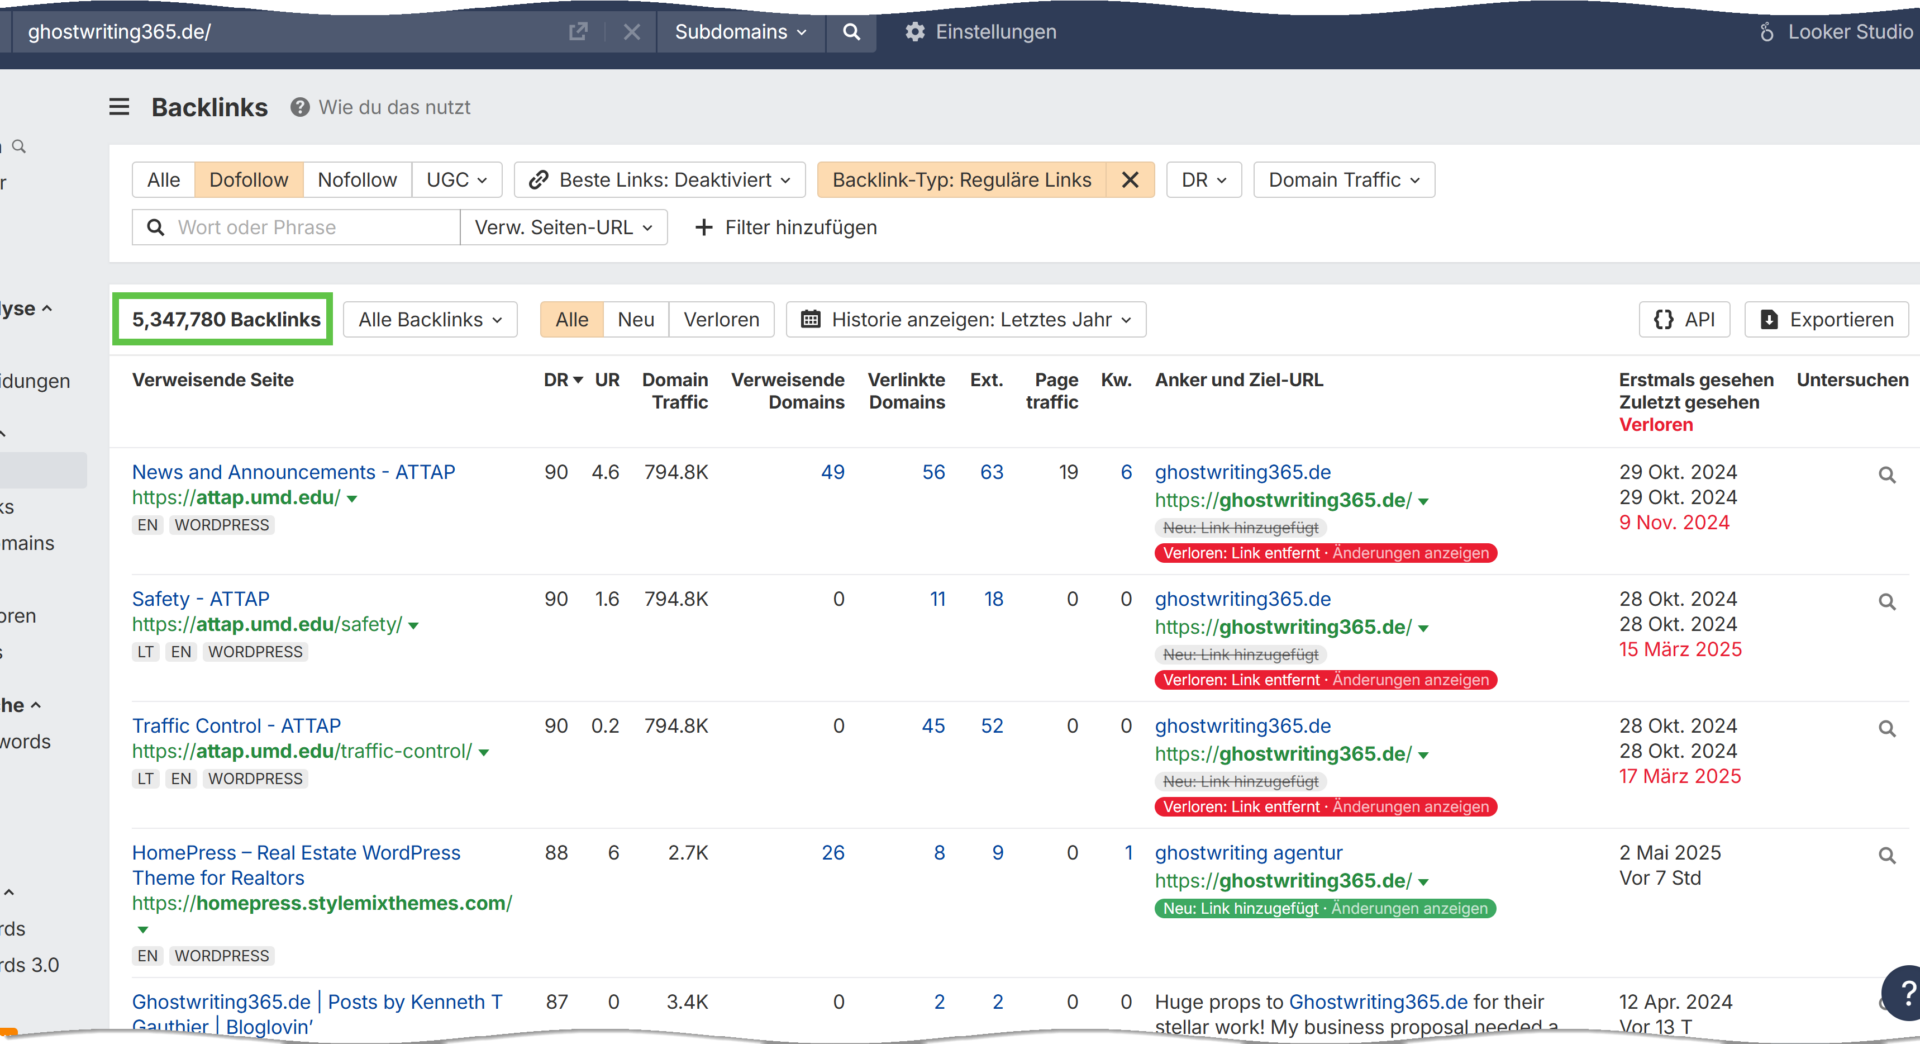Click the search magnifier next to Subdomains
Image resolution: width=1920 pixels, height=1044 pixels.
pos(850,32)
